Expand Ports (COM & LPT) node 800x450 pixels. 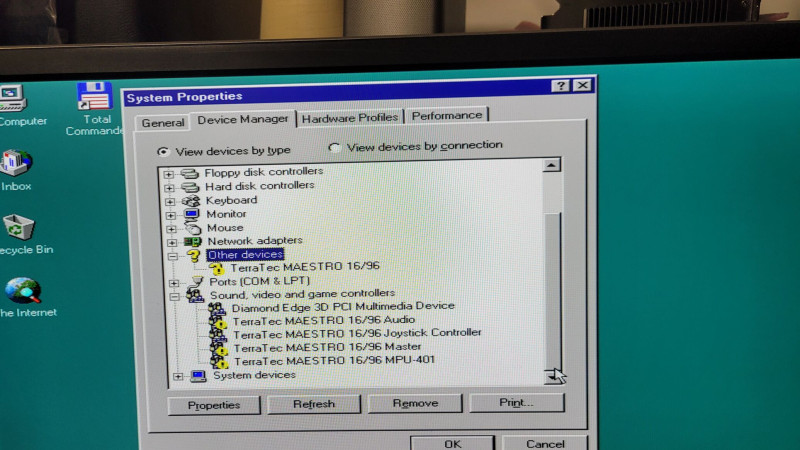(x=173, y=283)
